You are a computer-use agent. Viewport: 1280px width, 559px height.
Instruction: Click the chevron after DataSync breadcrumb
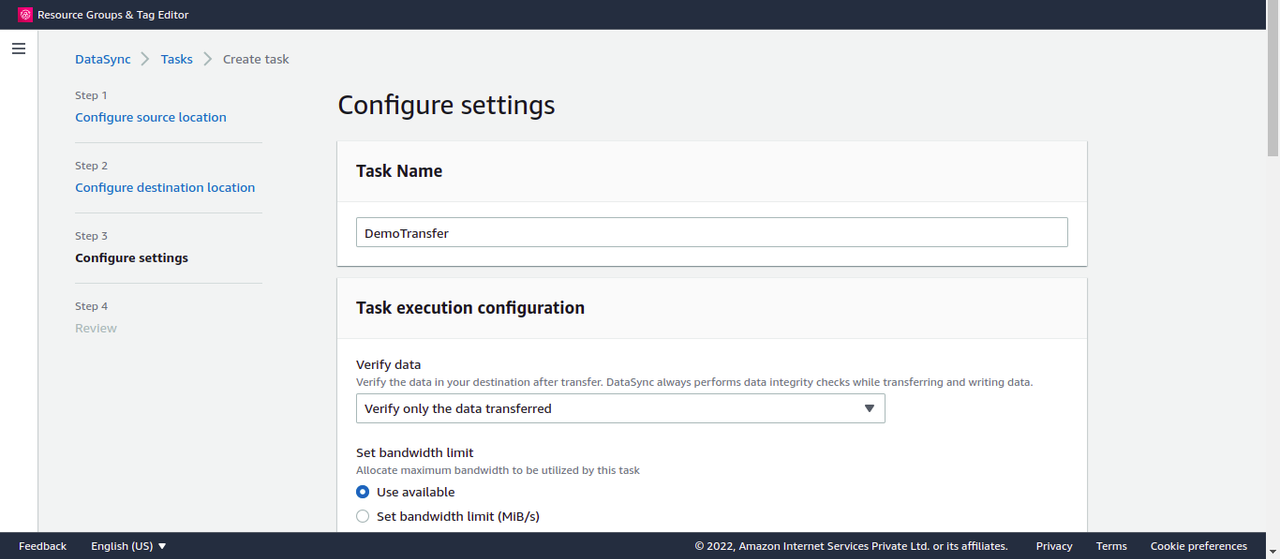[x=146, y=59]
